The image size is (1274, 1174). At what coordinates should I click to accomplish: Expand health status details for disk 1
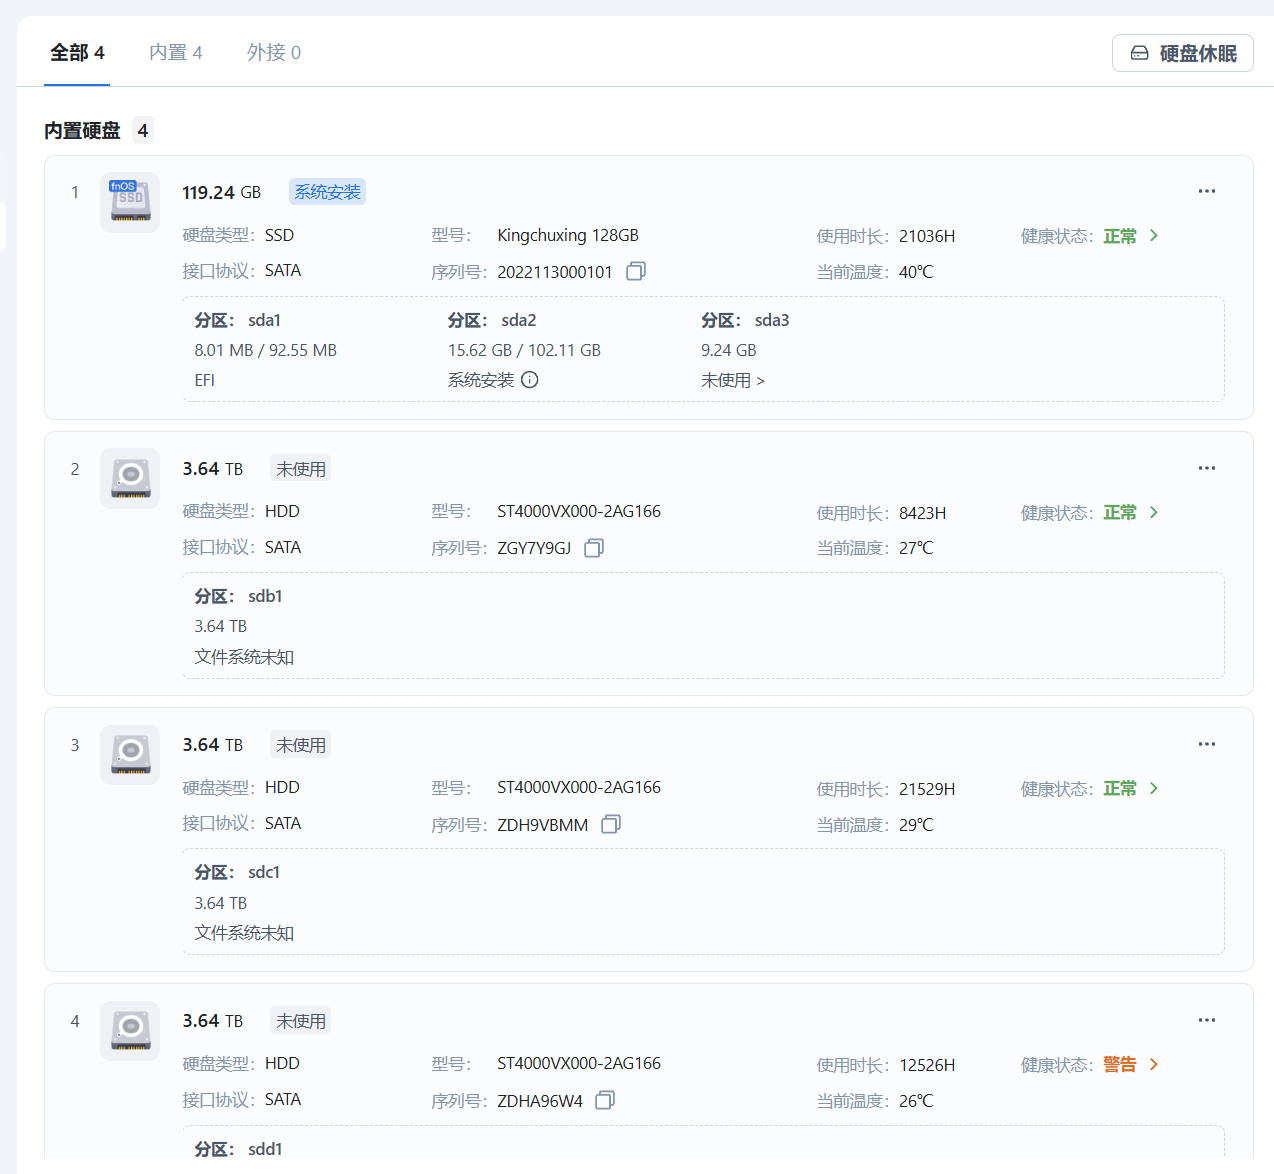click(x=1154, y=236)
